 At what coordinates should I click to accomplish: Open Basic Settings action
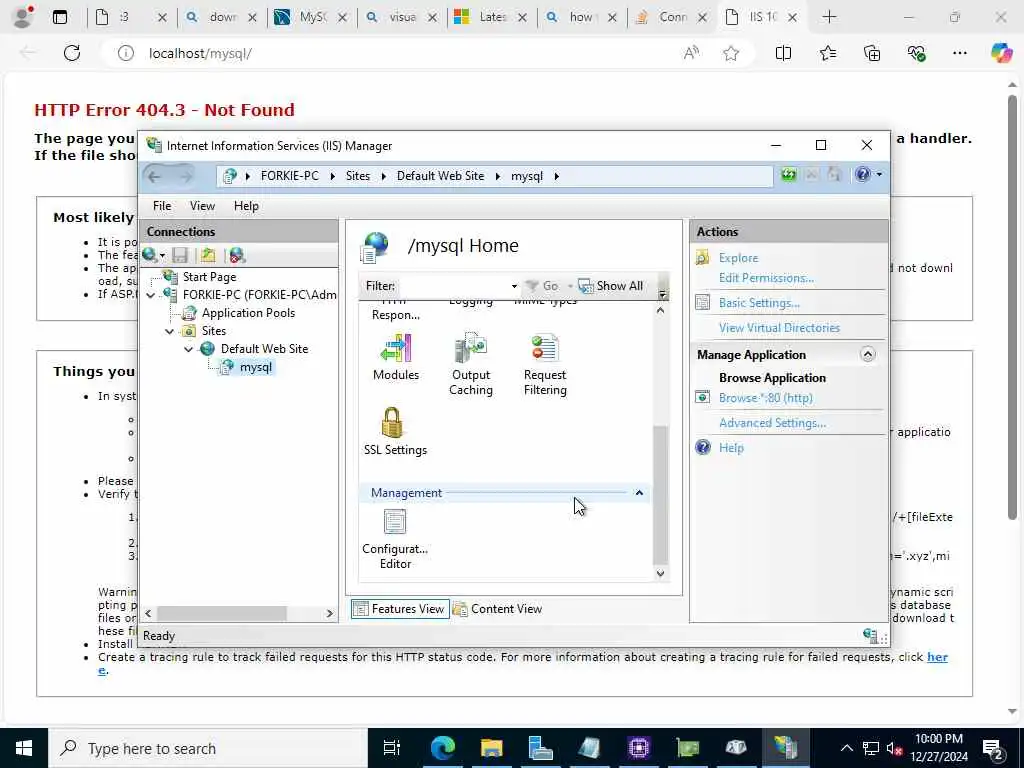point(759,302)
